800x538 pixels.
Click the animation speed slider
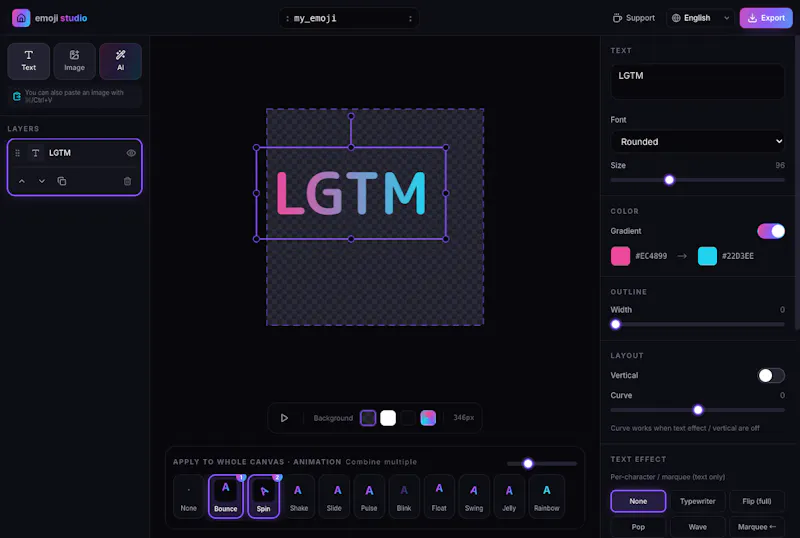point(542,463)
